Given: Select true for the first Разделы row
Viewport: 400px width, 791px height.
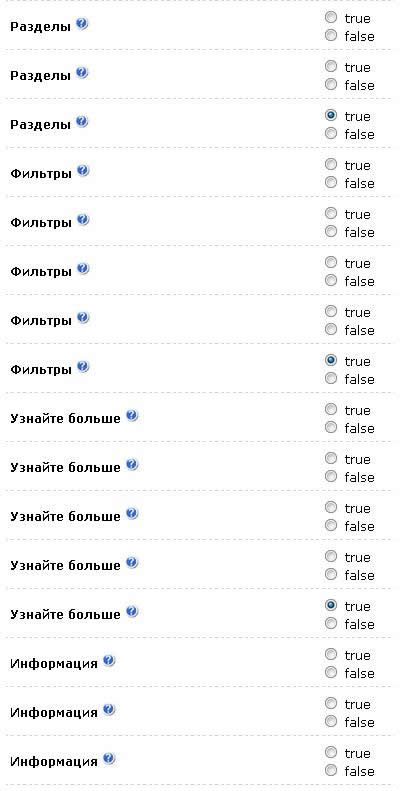Looking at the screenshot, I should coord(331,18).
